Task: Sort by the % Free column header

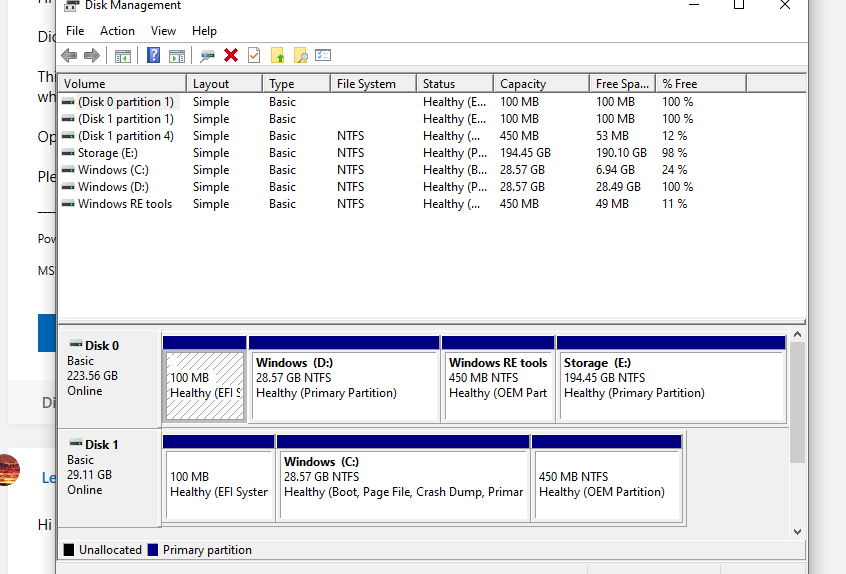Action: pyautogui.click(x=701, y=84)
